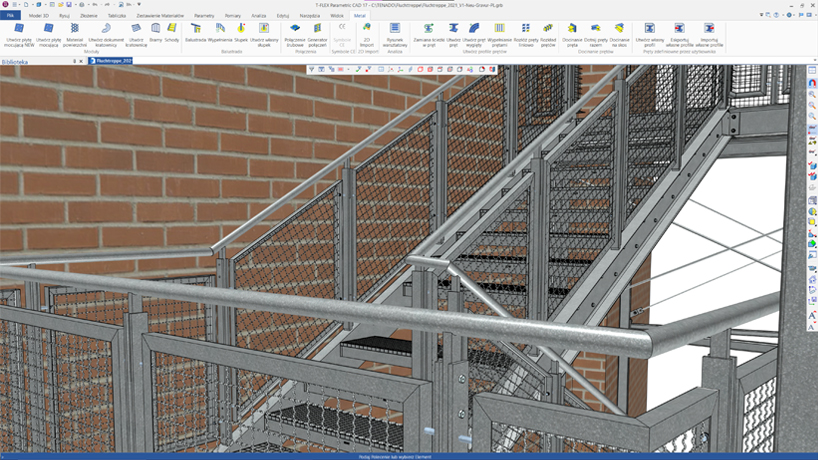Select 'Docinanie na skos' tool
818x460 pixels.
coord(619,35)
